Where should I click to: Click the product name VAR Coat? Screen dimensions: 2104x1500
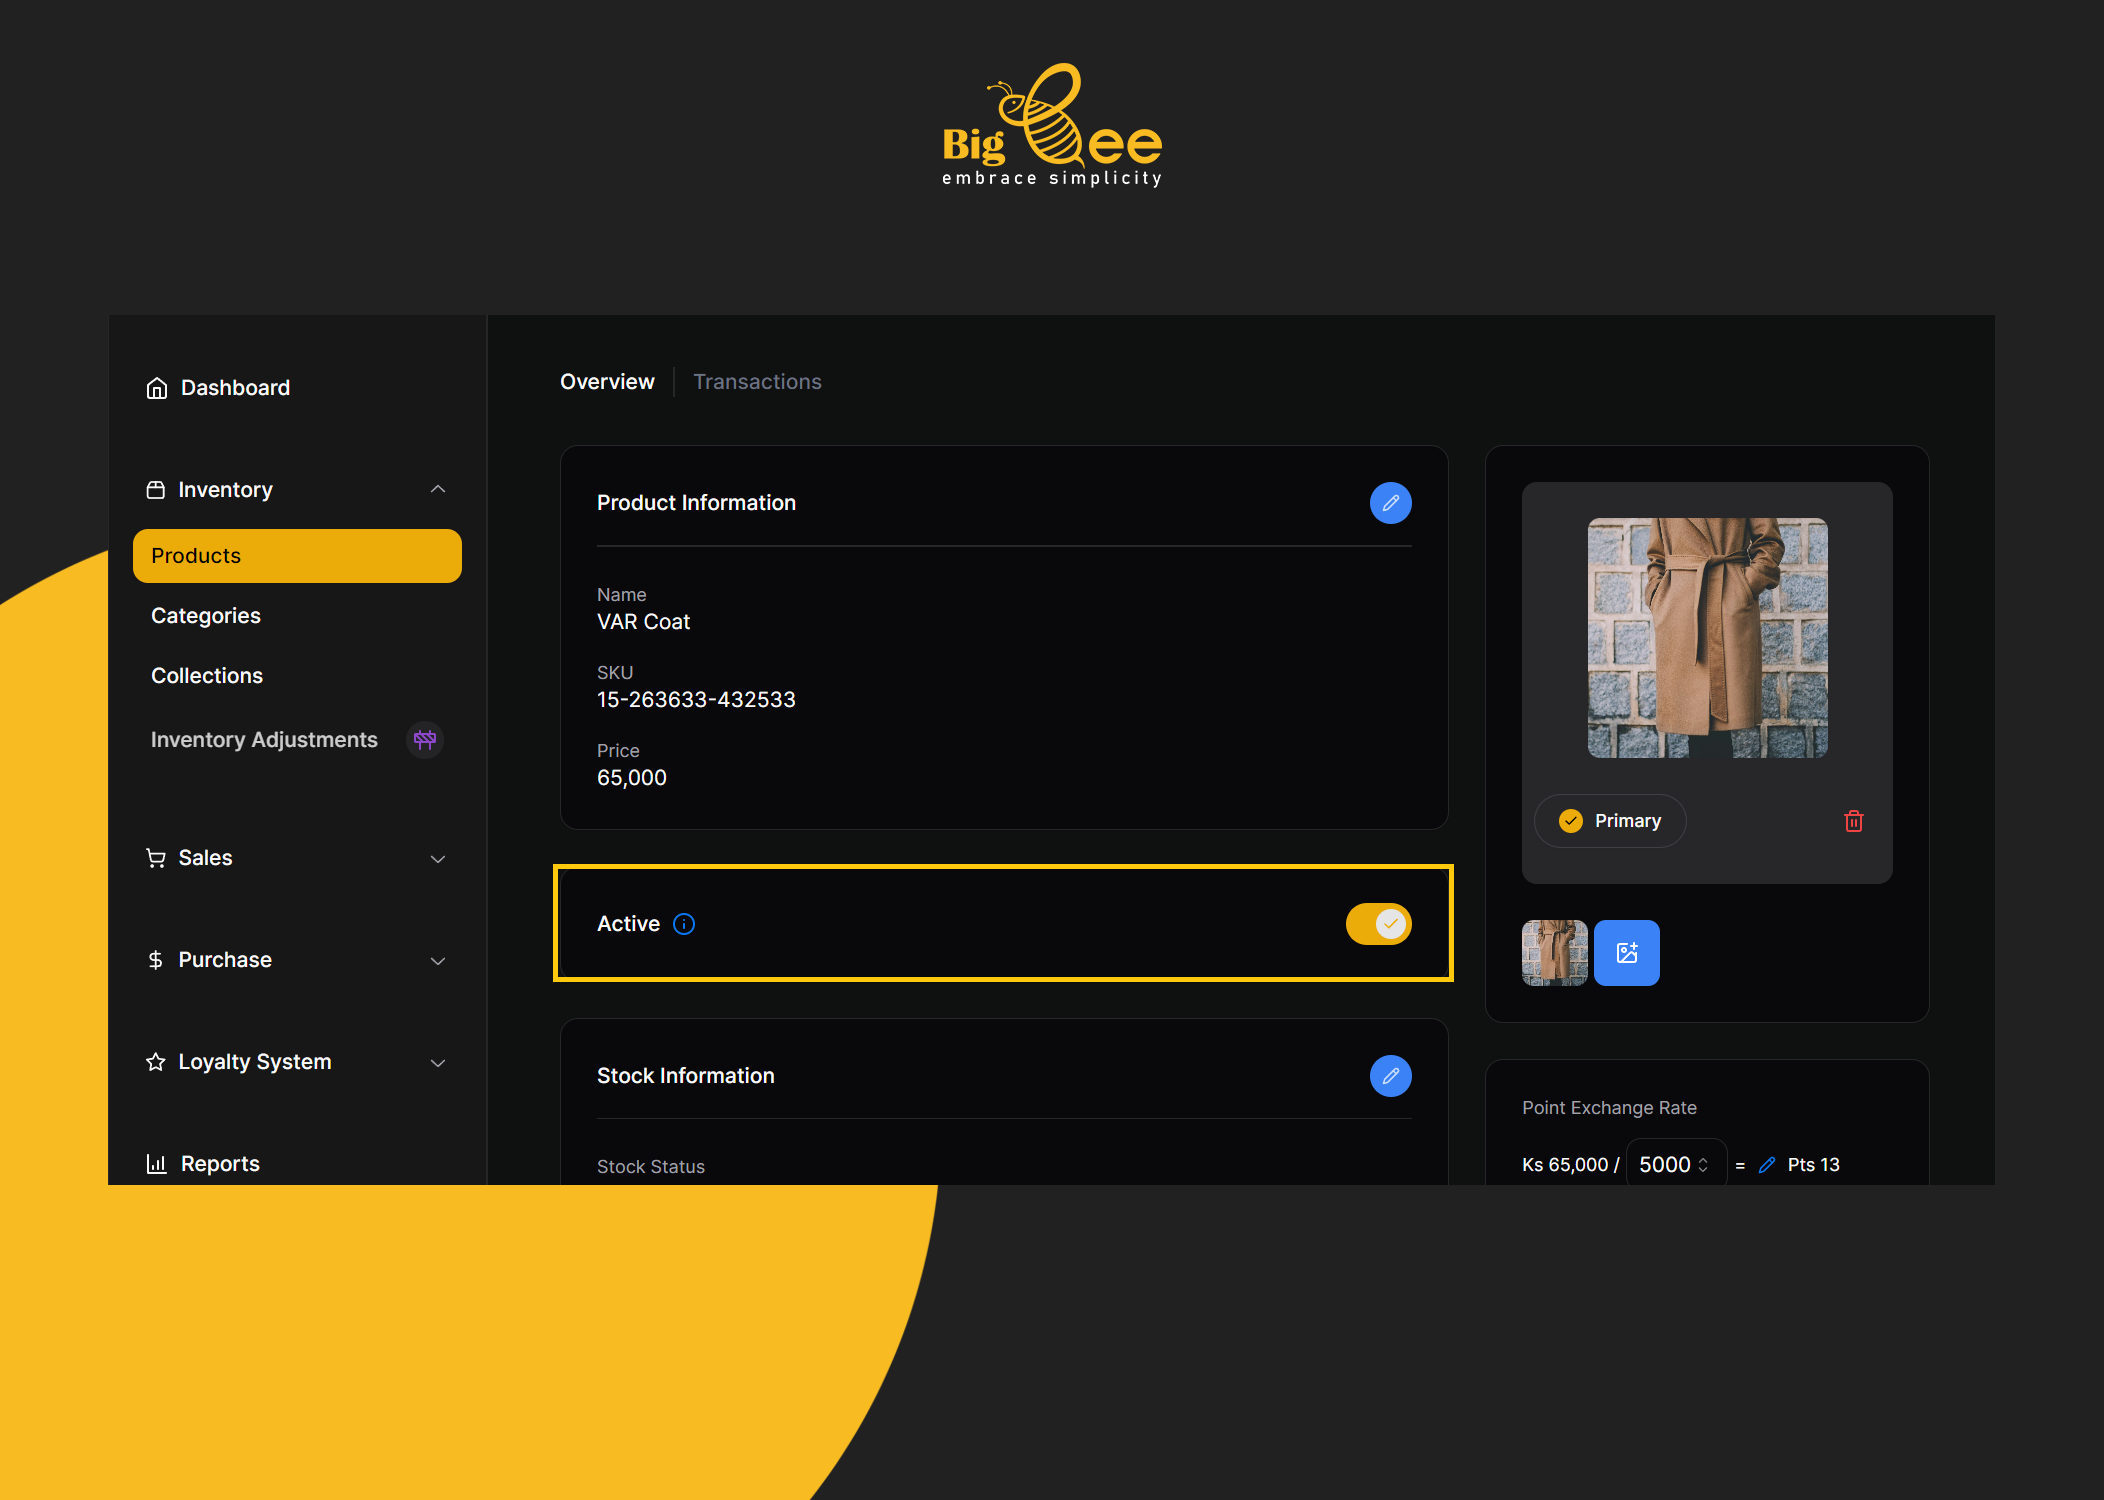coord(643,622)
